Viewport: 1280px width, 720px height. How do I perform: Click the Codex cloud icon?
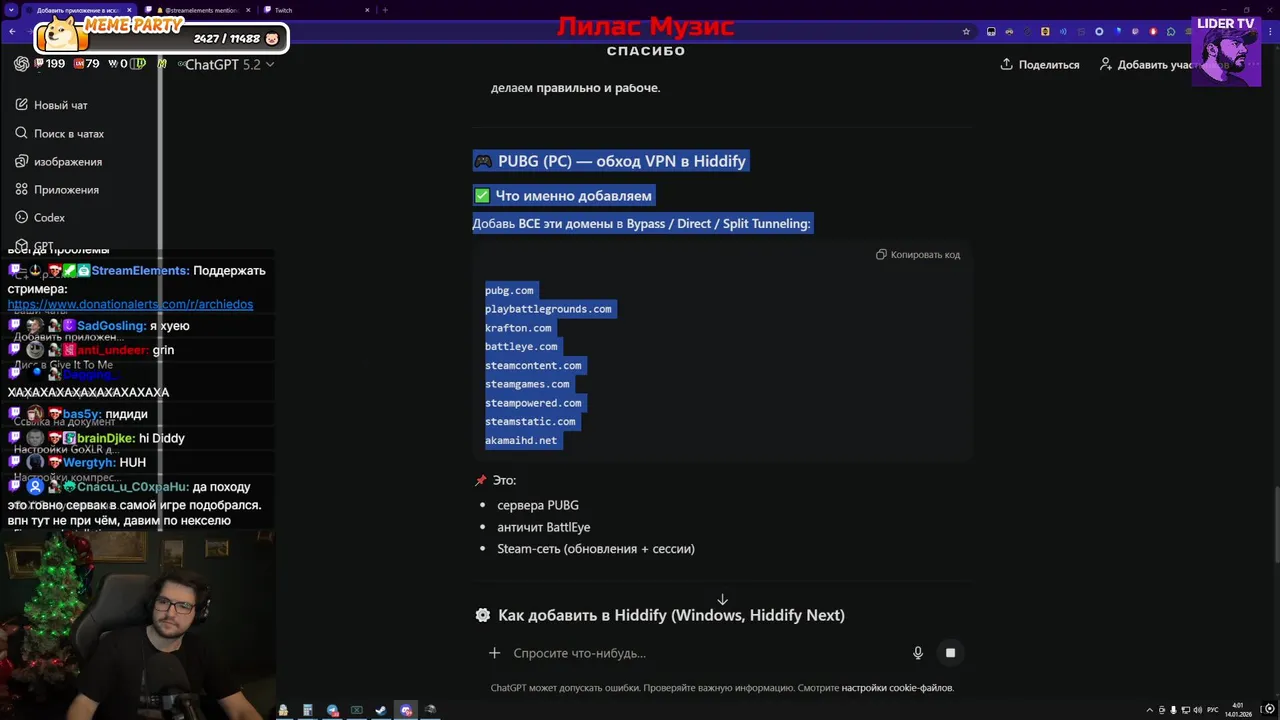(21, 217)
